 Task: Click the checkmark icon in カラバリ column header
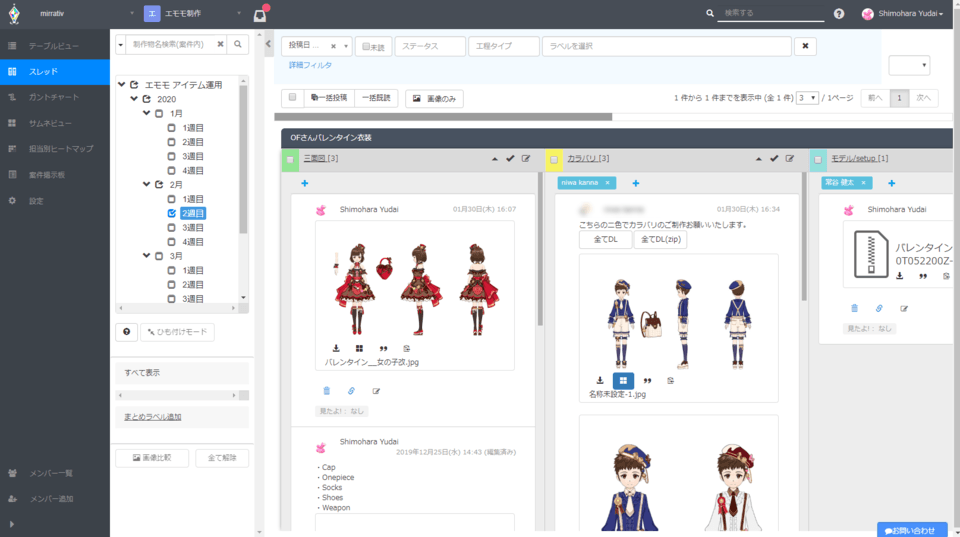tap(774, 158)
